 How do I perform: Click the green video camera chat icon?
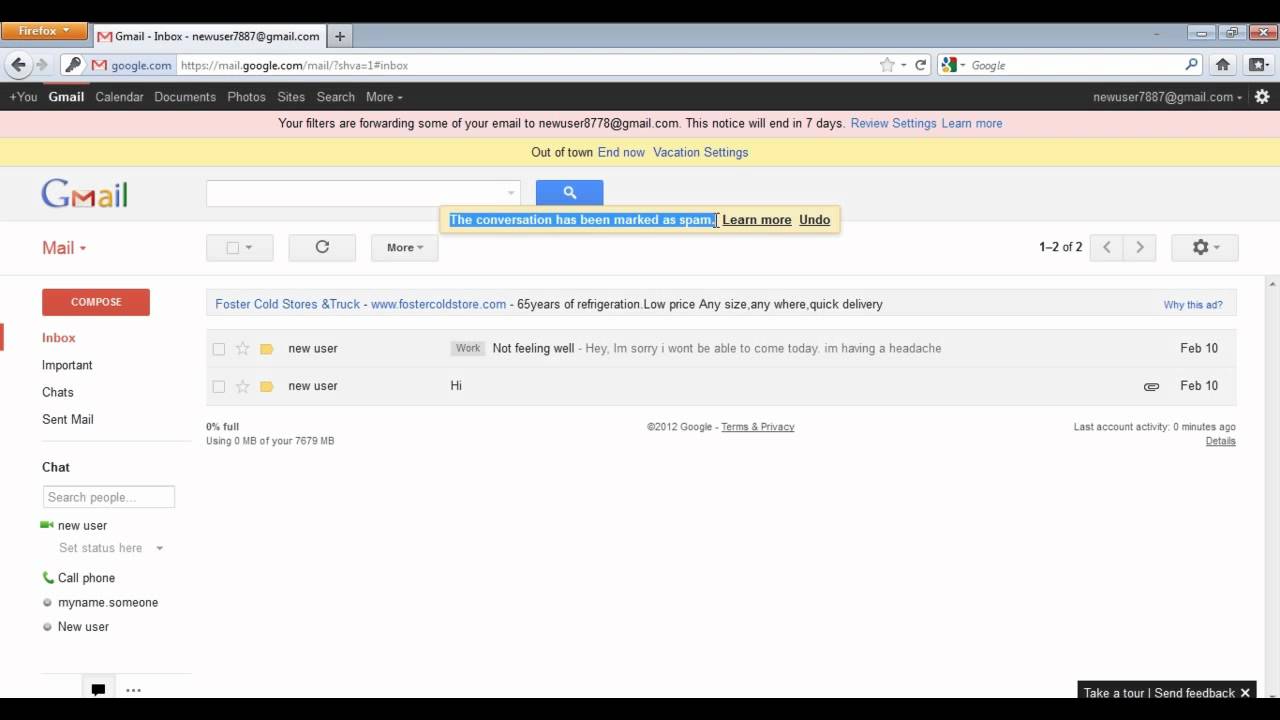pyautogui.click(x=47, y=525)
